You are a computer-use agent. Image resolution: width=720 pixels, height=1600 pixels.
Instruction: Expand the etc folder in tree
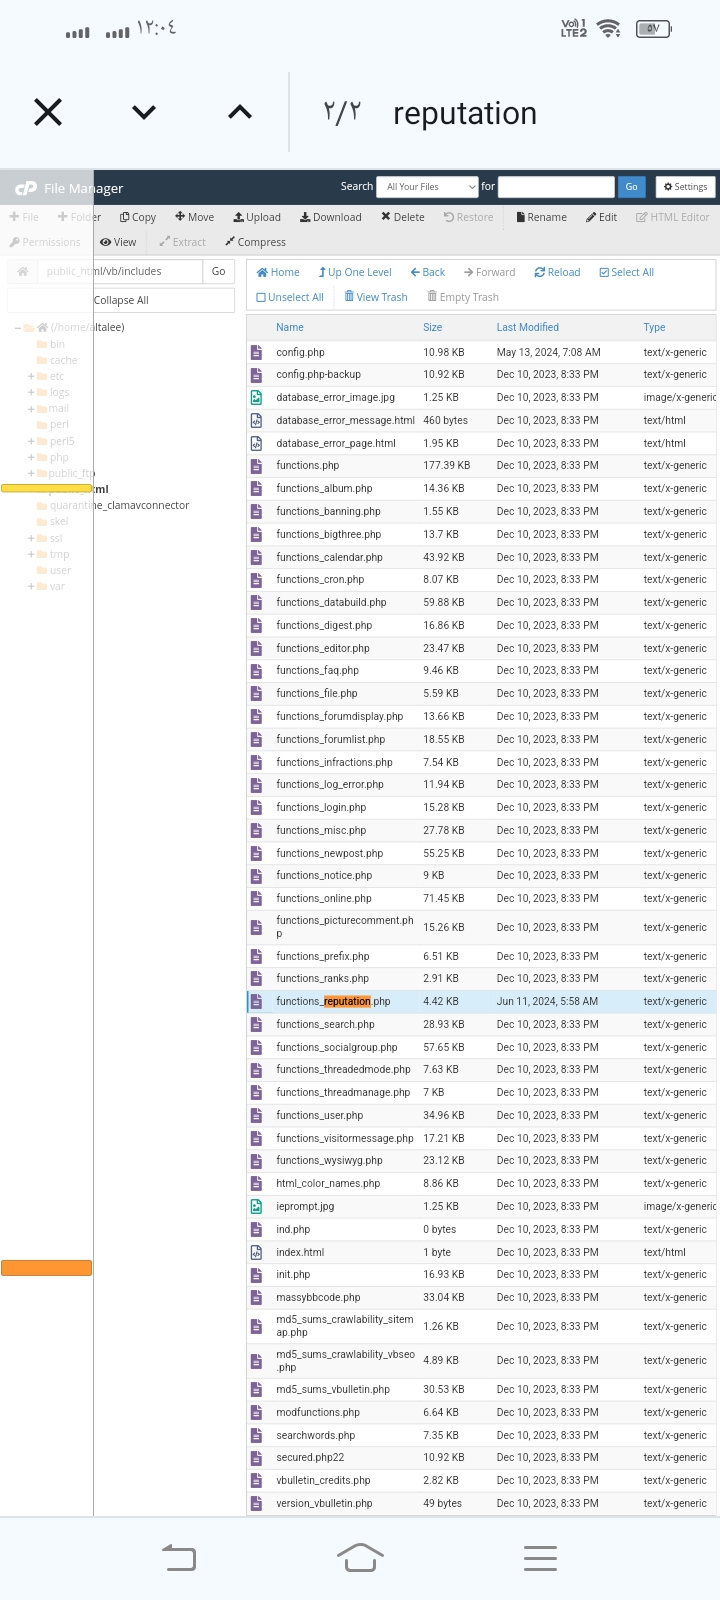click(31, 376)
